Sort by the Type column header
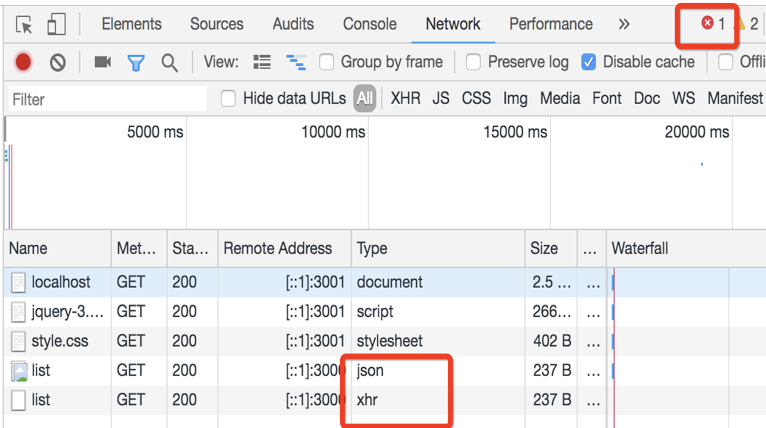Image resolution: width=766 pixels, height=428 pixels. click(x=438, y=248)
